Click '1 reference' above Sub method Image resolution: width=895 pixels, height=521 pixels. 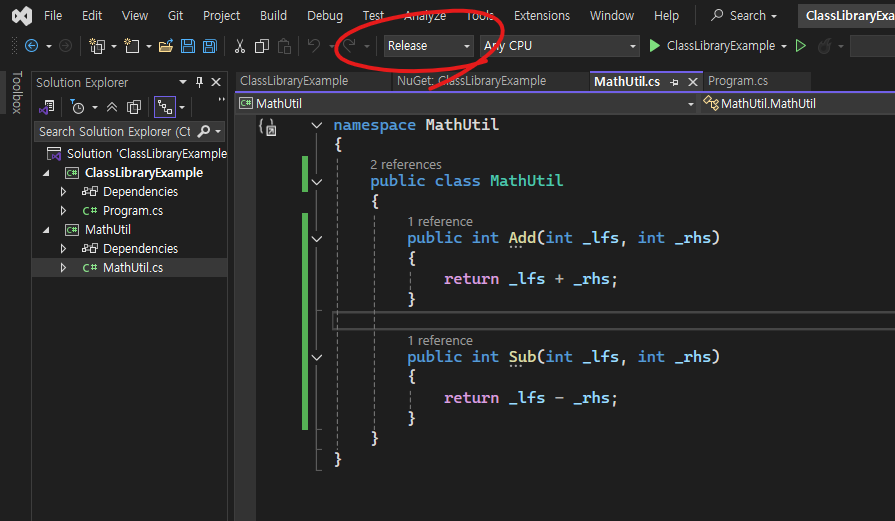[x=440, y=341]
